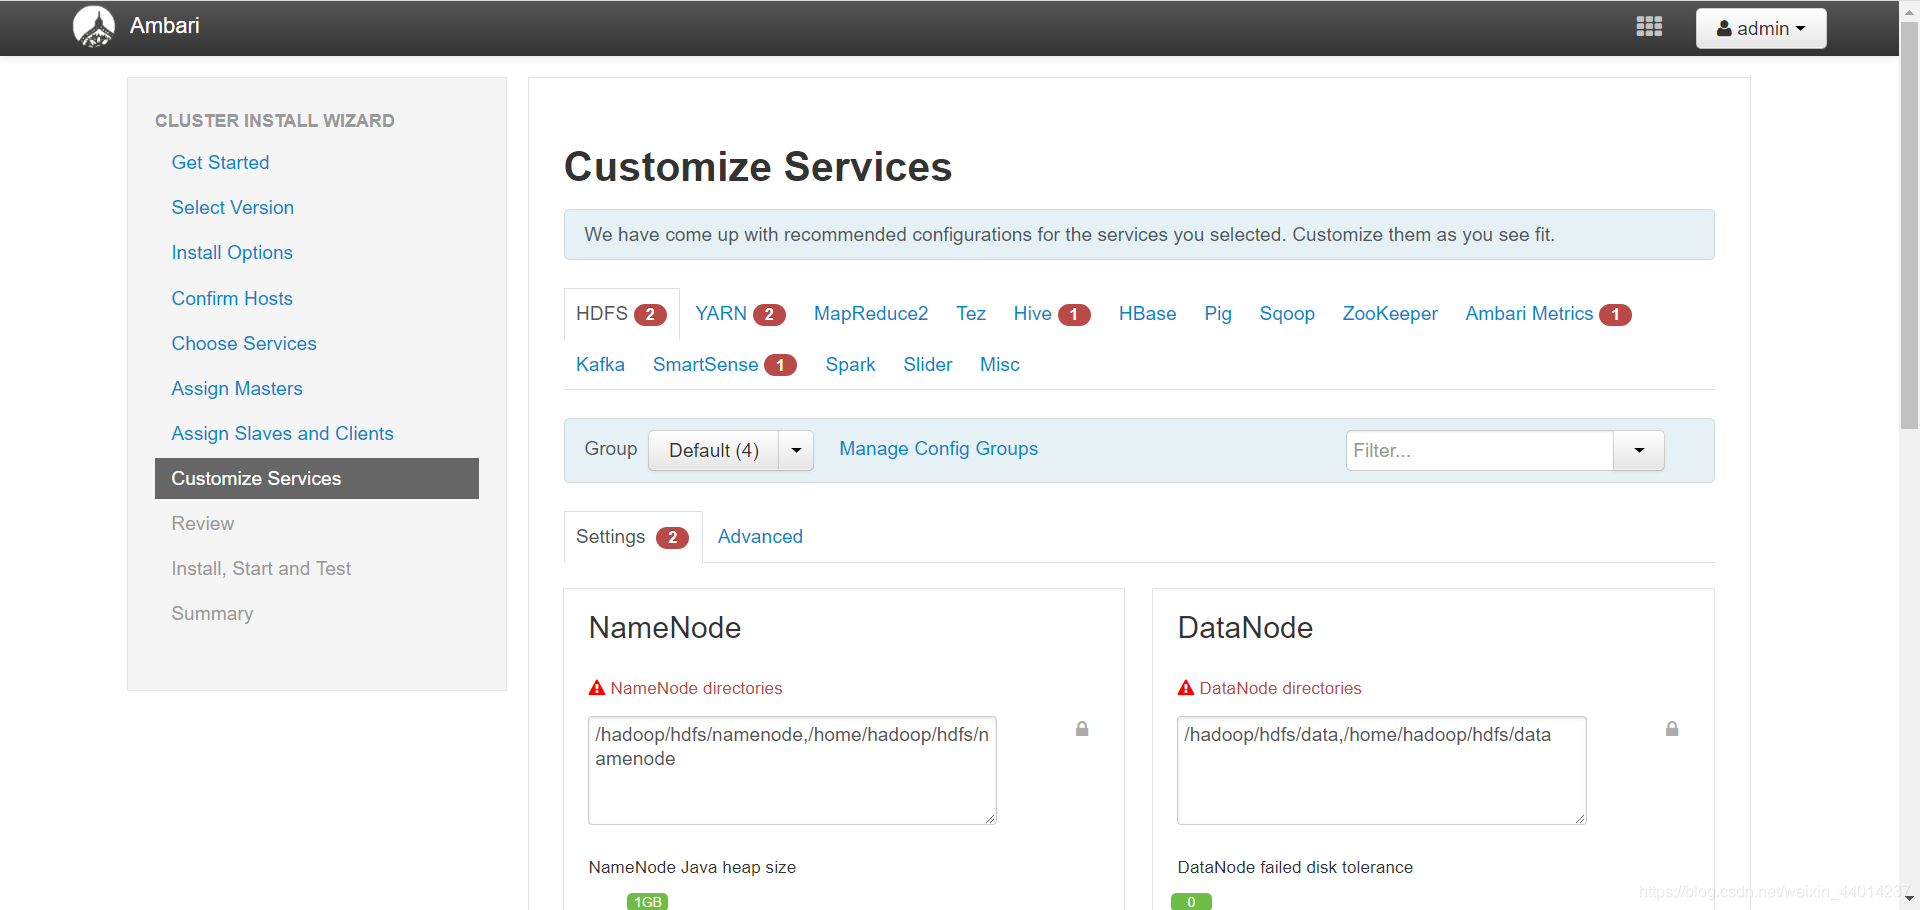Click the page vertical scrollbar

[x=1909, y=225]
